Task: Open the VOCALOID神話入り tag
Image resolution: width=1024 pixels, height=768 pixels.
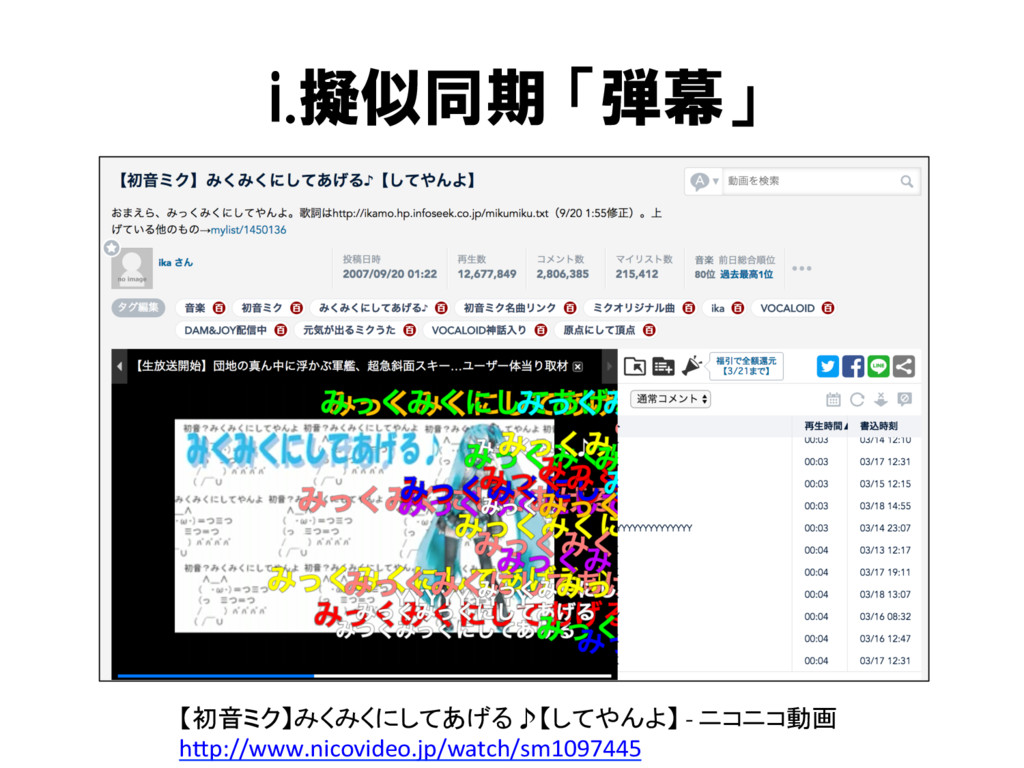Action: pyautogui.click(x=479, y=330)
